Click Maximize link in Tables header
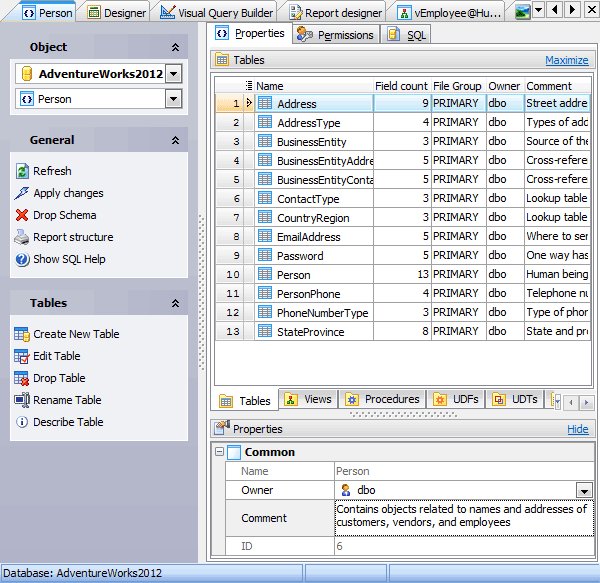Image resolution: width=600 pixels, height=583 pixels. pos(567,60)
